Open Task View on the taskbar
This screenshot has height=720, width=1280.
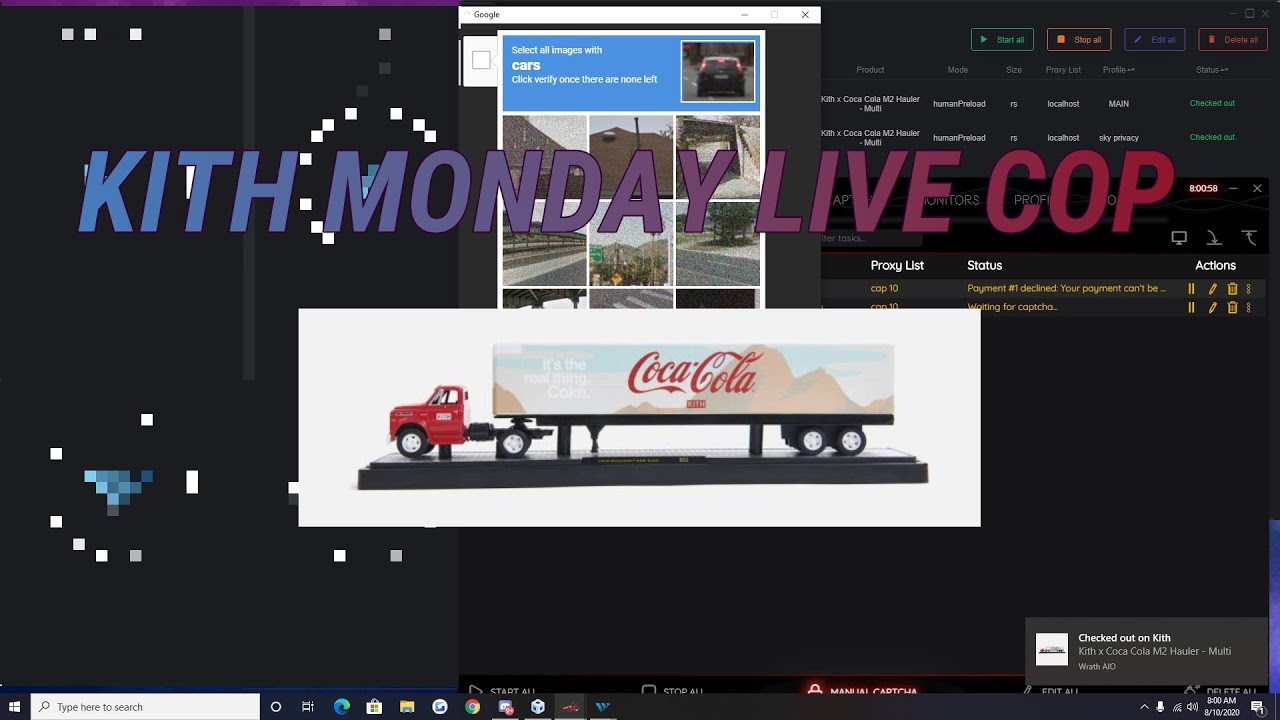[308, 707]
